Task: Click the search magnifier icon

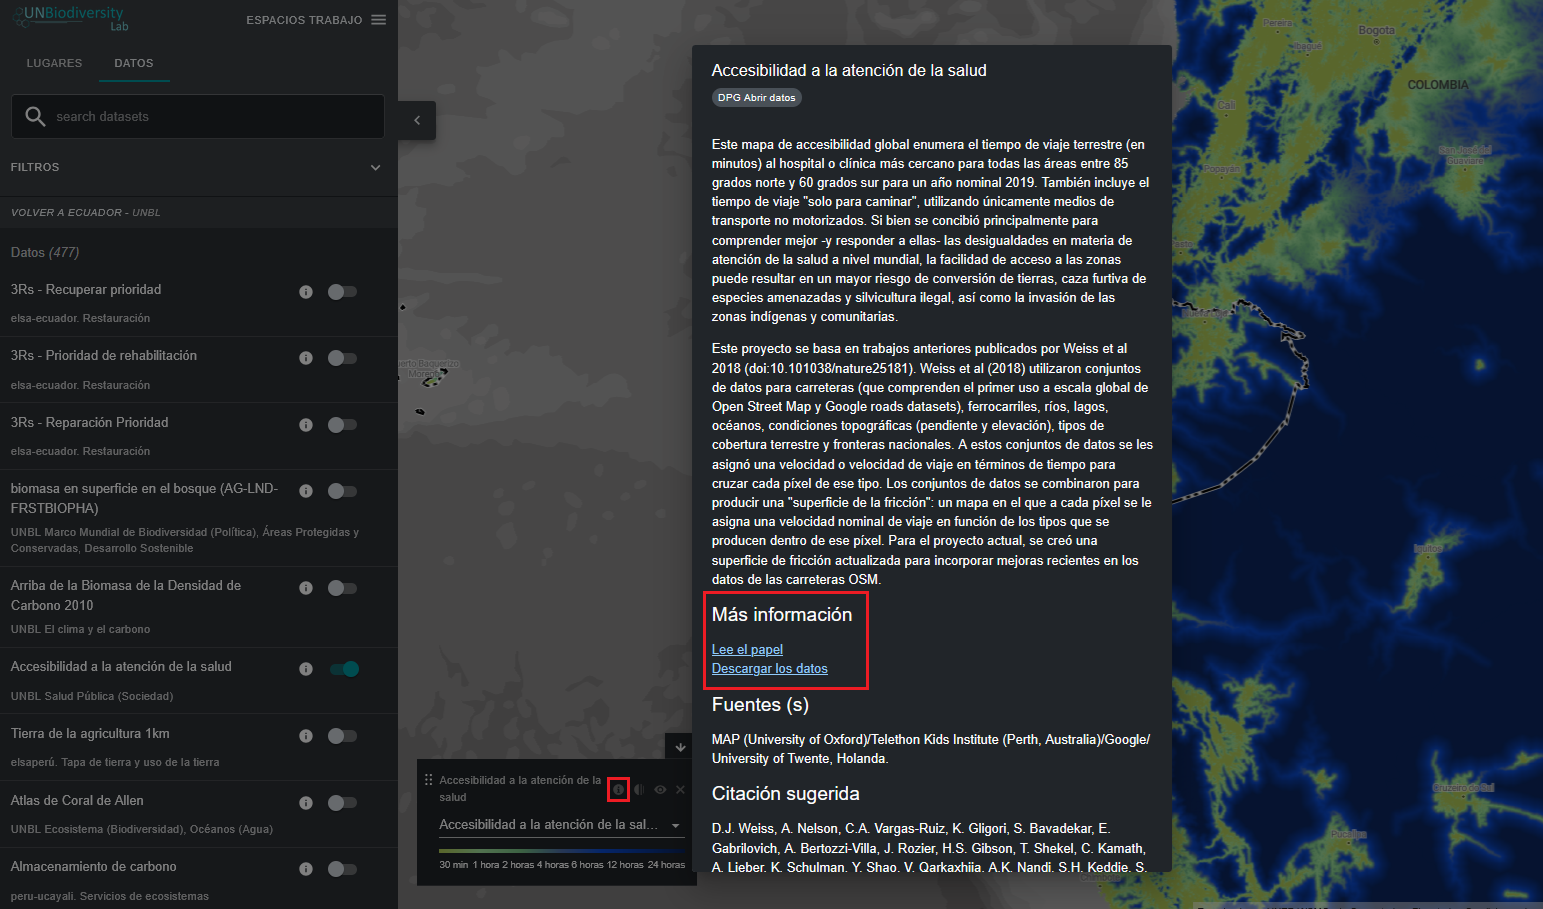Action: [x=35, y=116]
